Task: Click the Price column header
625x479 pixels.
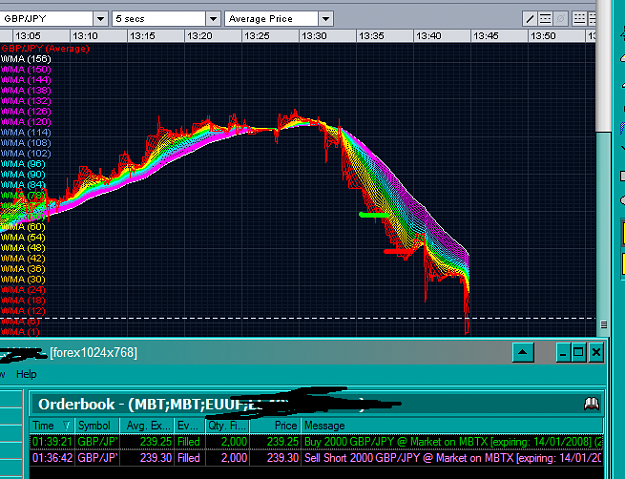Action: click(275, 426)
